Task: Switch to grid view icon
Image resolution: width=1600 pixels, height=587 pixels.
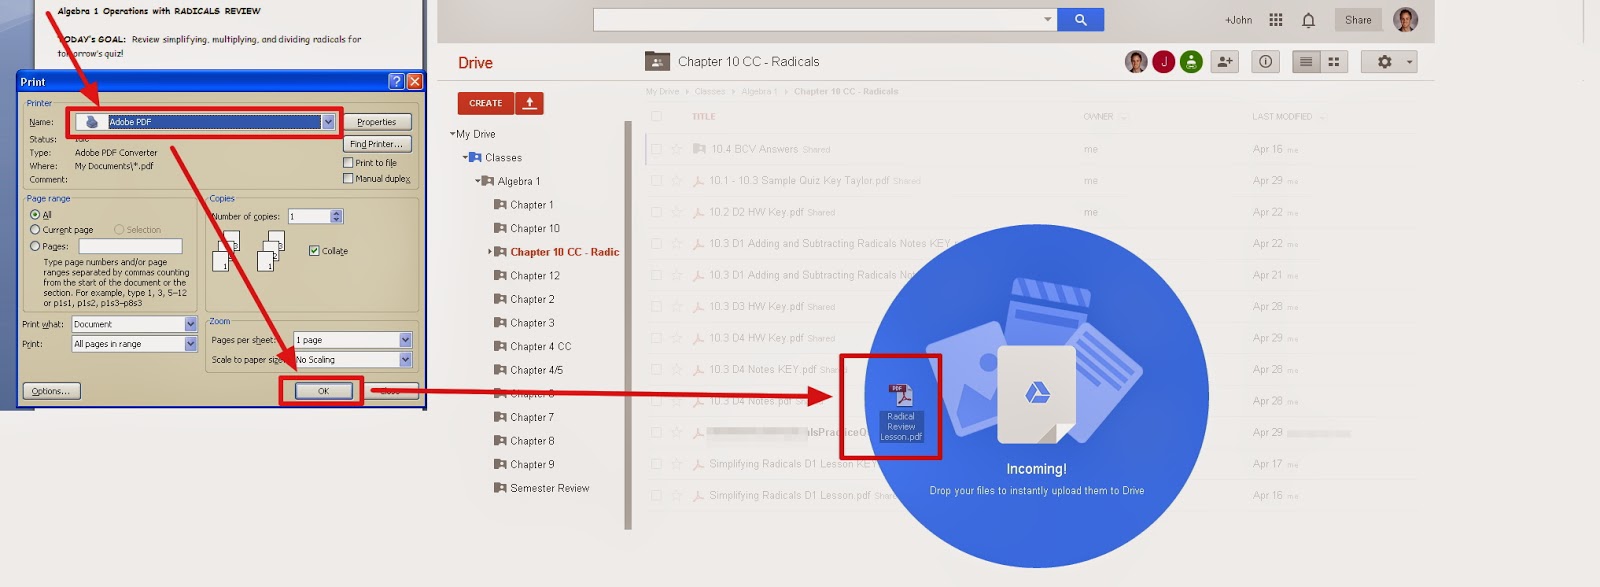Action: pos(1334,62)
